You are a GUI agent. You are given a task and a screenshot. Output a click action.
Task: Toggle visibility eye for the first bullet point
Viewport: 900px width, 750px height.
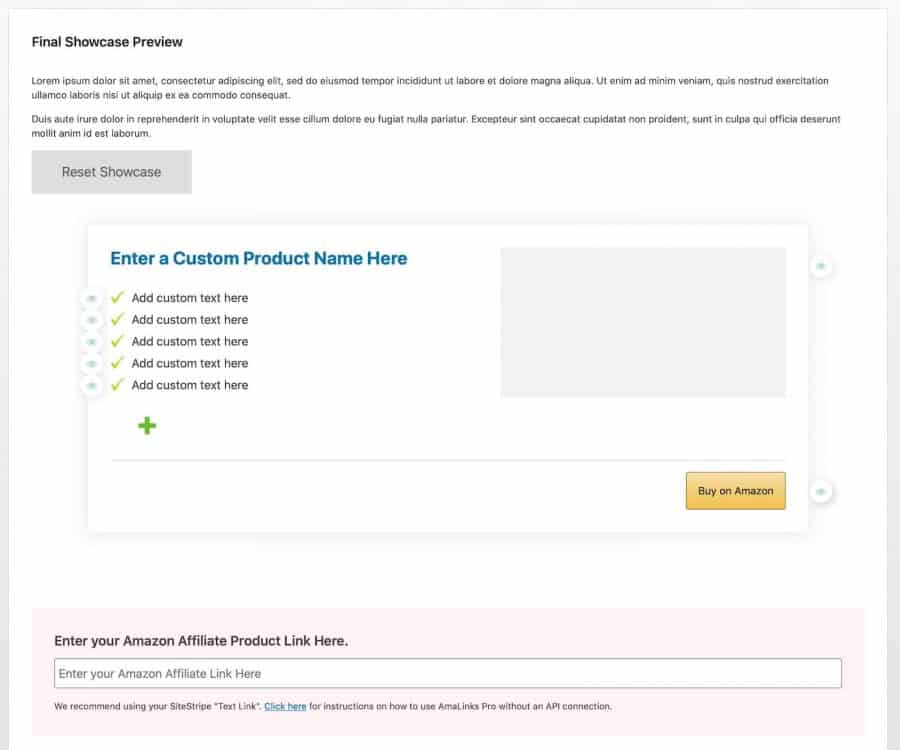(x=91, y=298)
